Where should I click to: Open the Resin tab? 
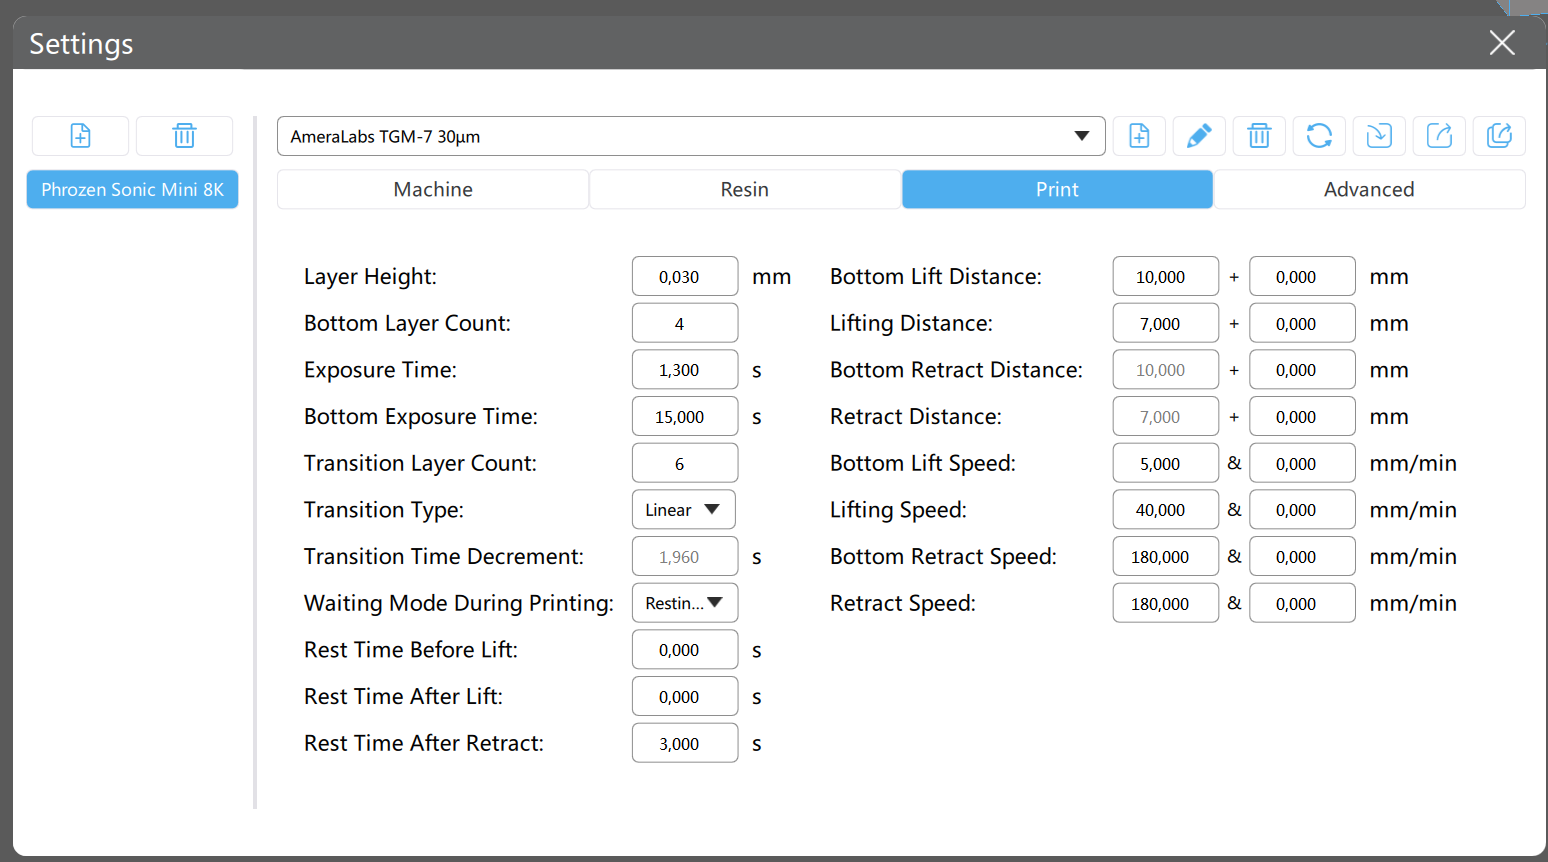tap(745, 189)
